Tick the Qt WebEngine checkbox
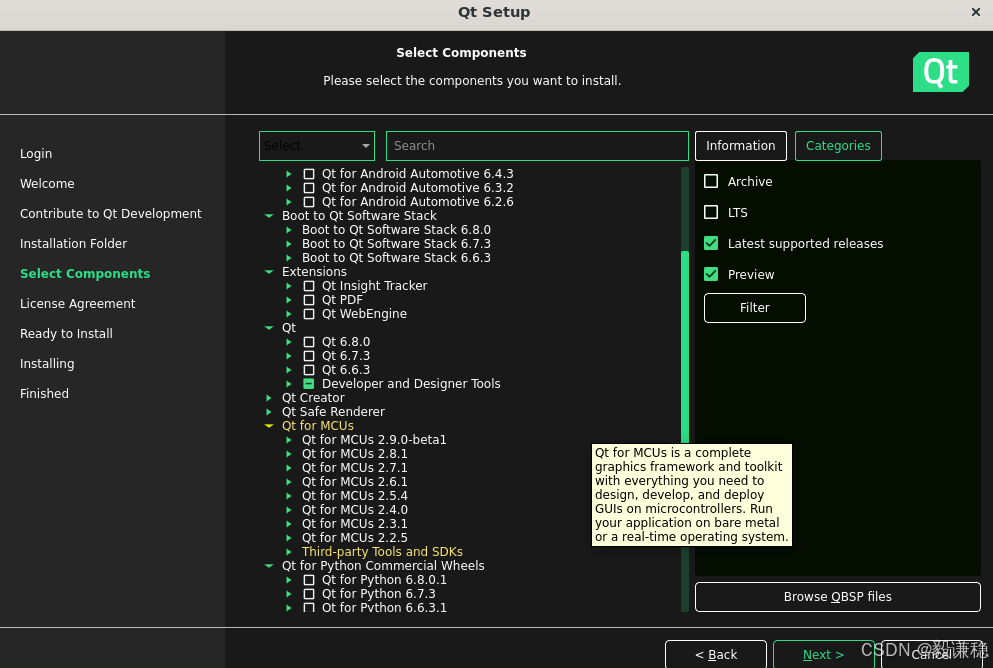The image size is (993, 668). pyautogui.click(x=309, y=313)
